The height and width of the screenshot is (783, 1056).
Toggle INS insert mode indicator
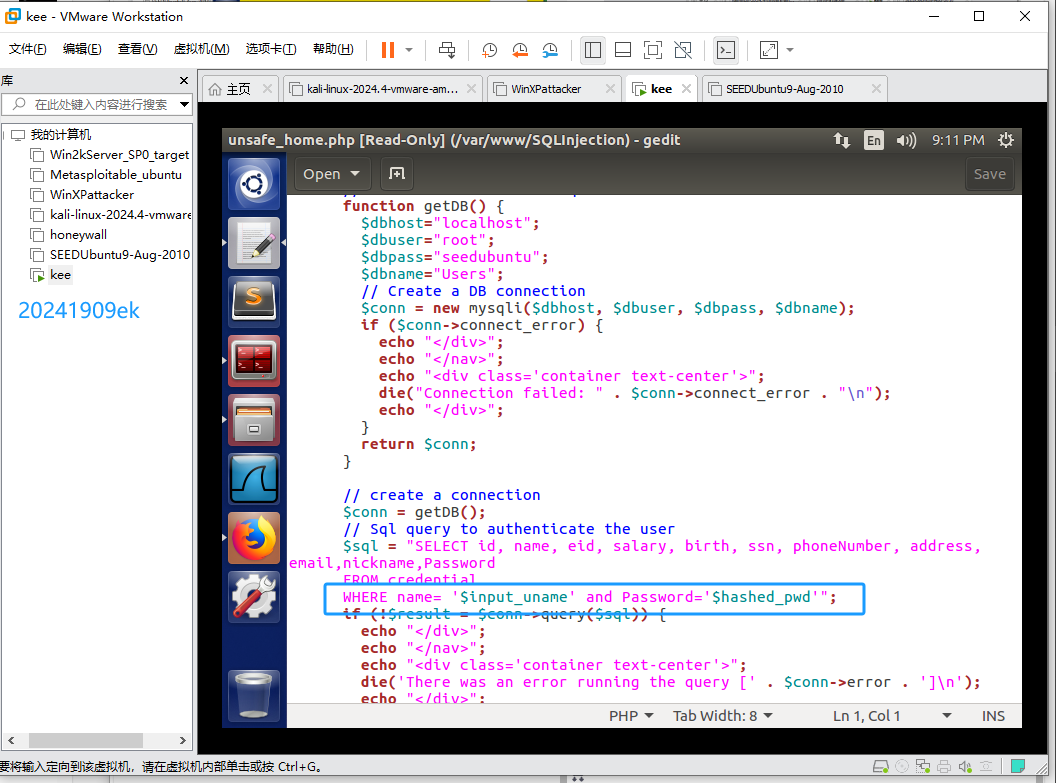993,716
